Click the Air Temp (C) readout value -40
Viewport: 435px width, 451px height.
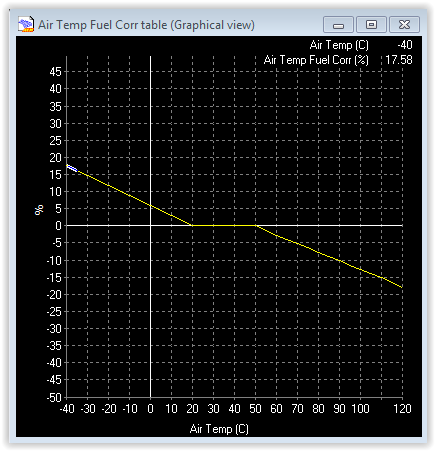point(405,45)
